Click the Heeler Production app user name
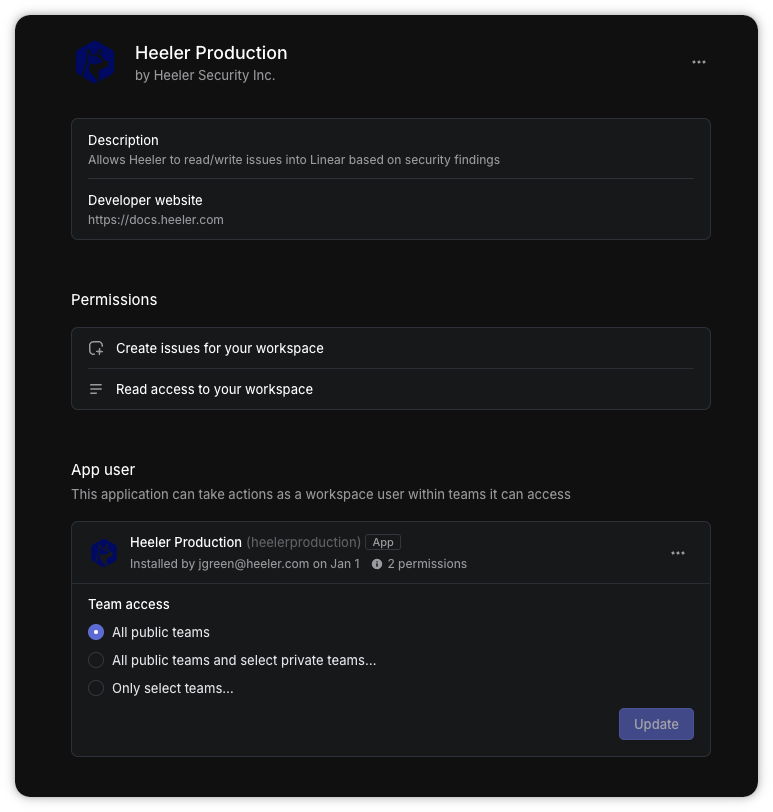Viewport: 773px width, 812px height. coord(186,542)
